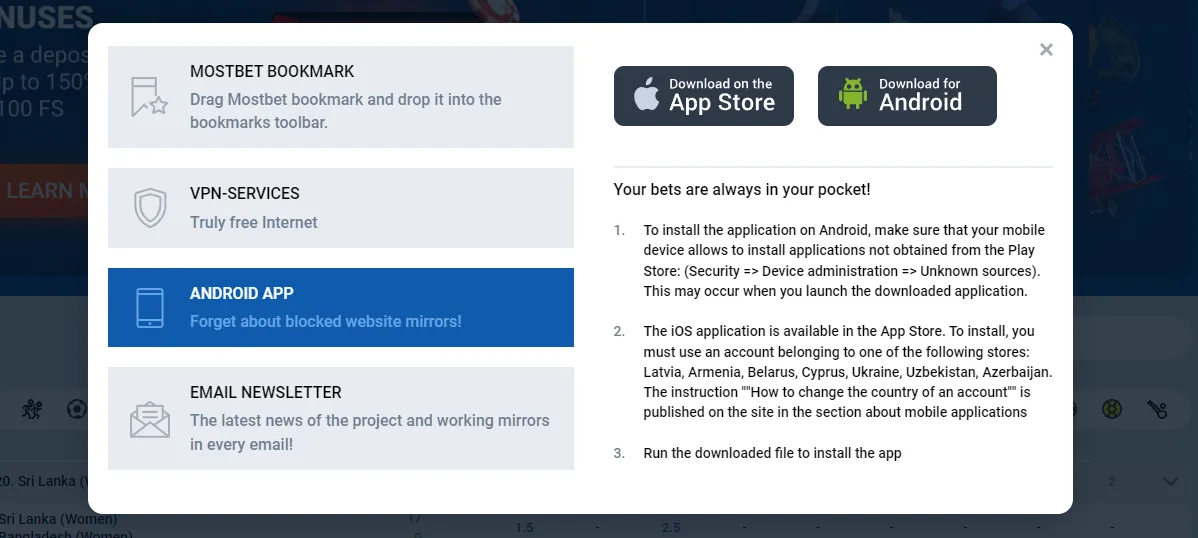Expand the Sri Lanka league chevron
Screen dimensions: 1198x538
click(1171, 482)
